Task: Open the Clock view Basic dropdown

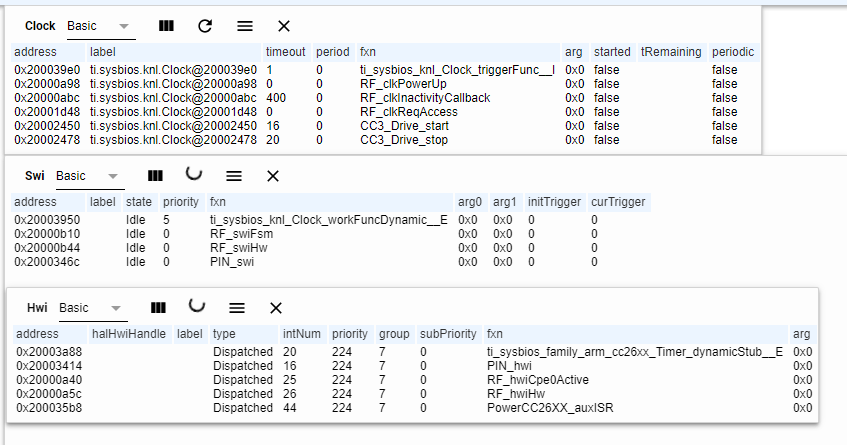Action: pyautogui.click(x=99, y=26)
